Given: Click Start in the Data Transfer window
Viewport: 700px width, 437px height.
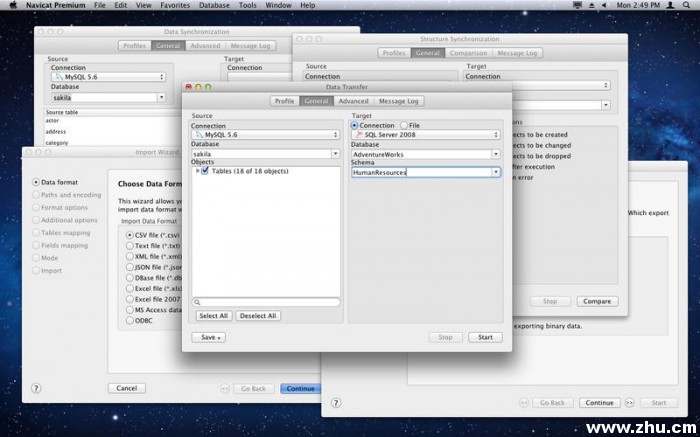Looking at the screenshot, I should (x=485, y=337).
